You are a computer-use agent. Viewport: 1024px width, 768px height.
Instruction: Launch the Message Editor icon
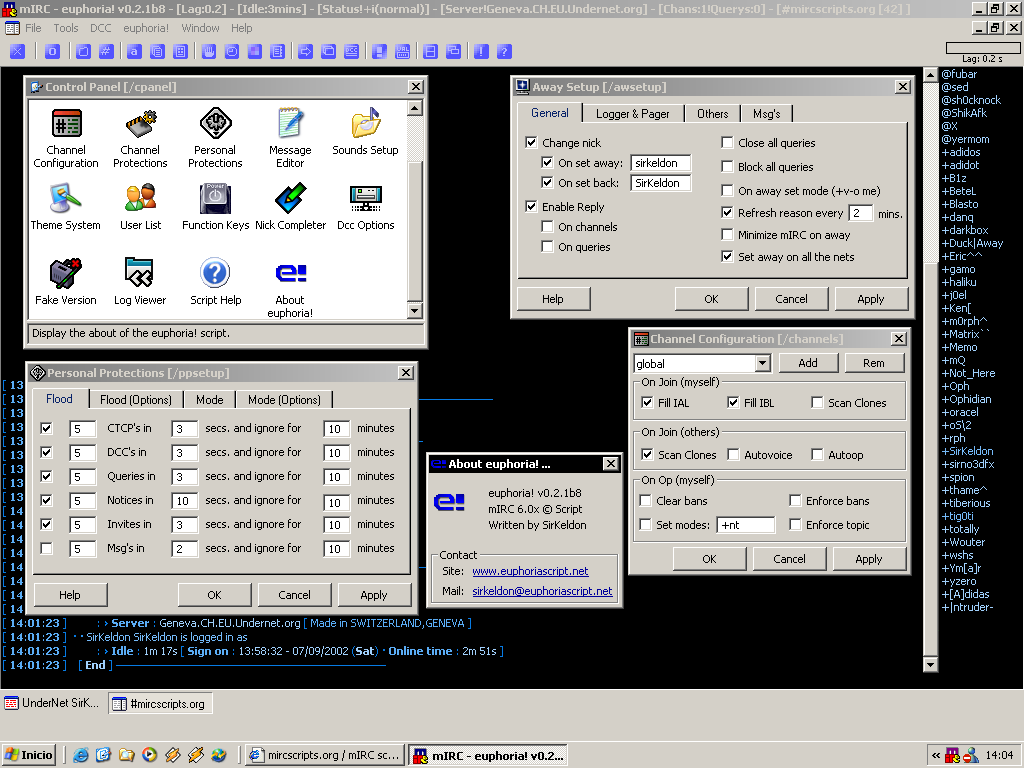(x=290, y=138)
